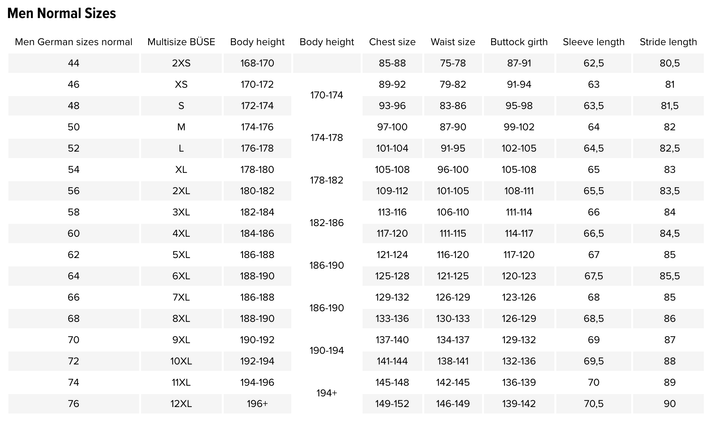Image resolution: width=720 pixels, height=427 pixels.
Task: Click the 12XL multisize cell
Action: tap(181, 403)
